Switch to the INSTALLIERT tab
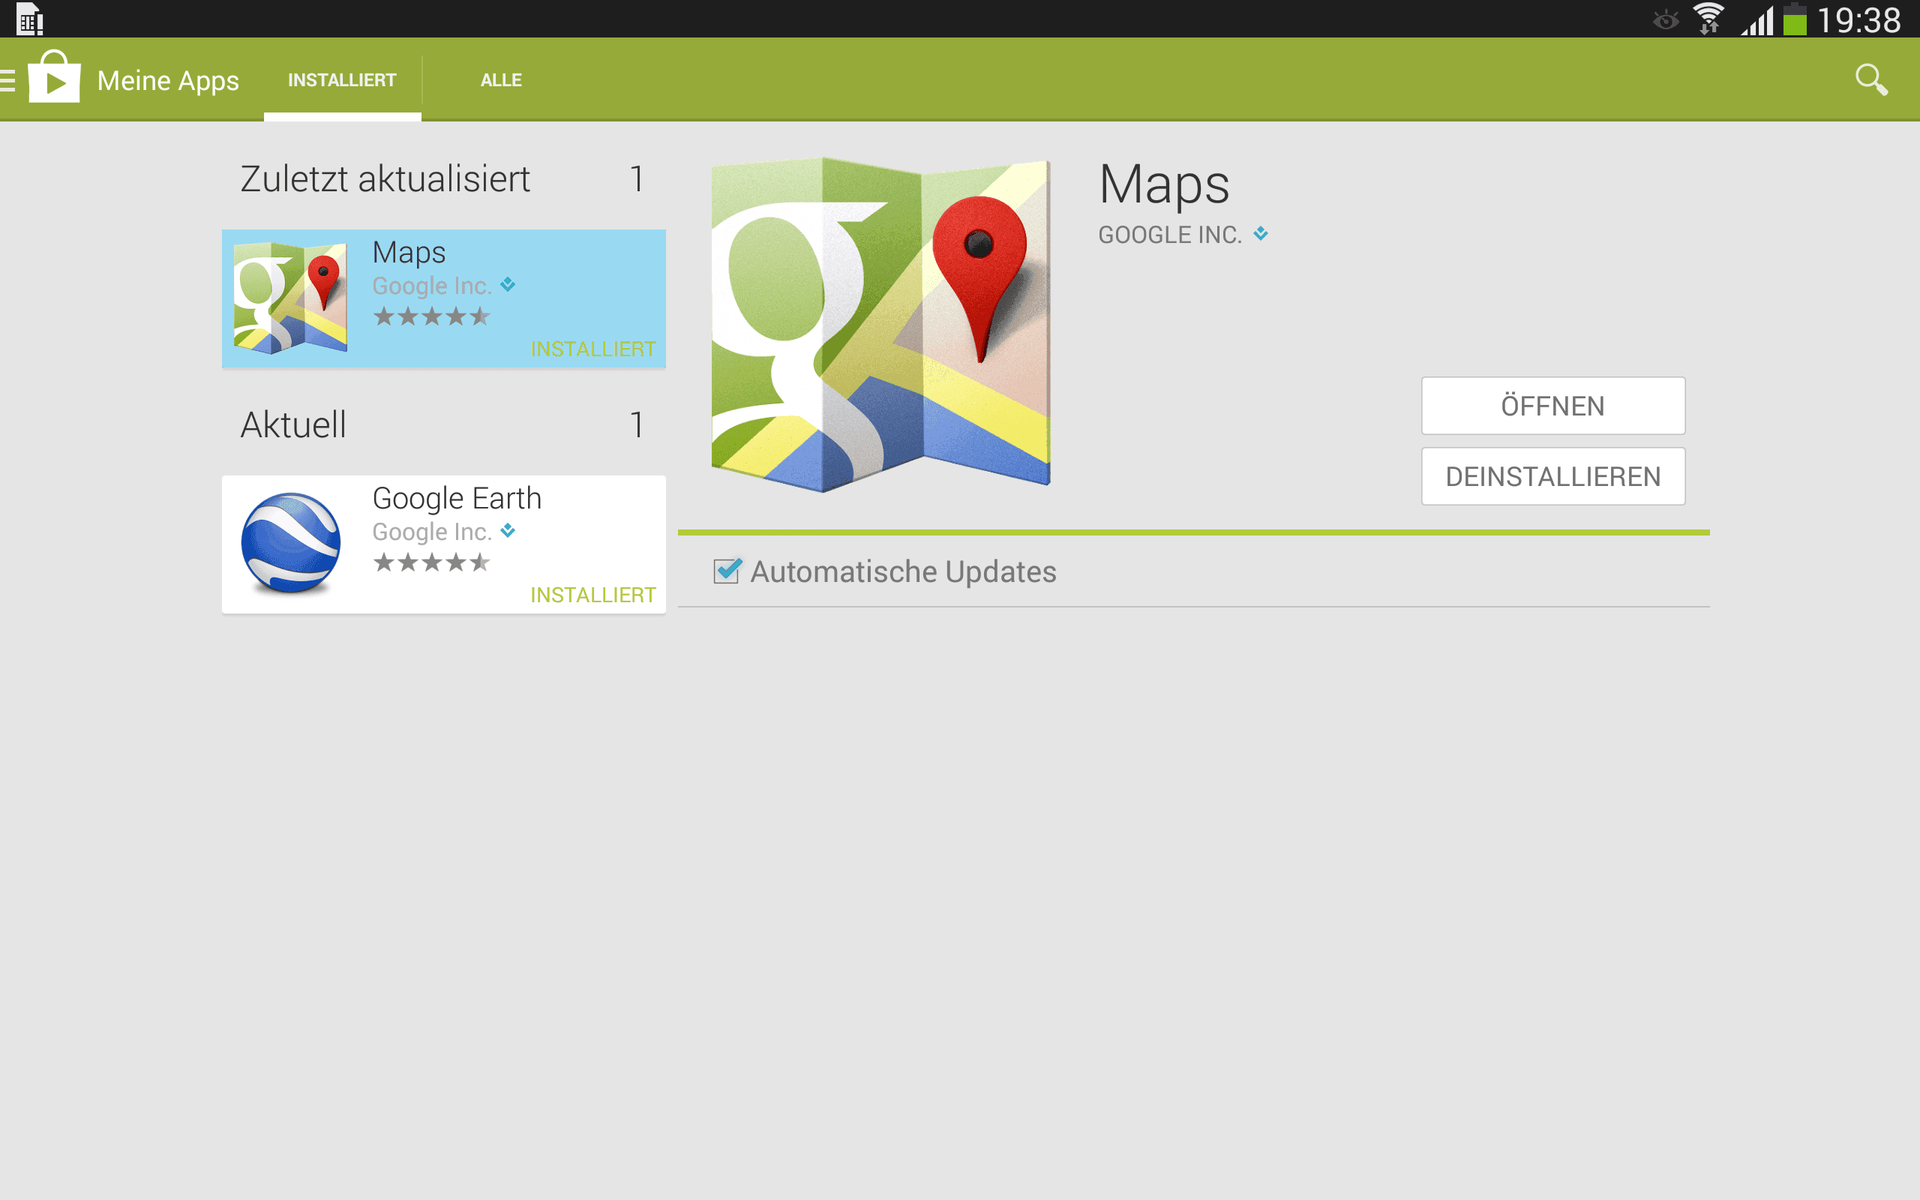Screen dimensions: 1920x1200 pyautogui.click(x=342, y=80)
